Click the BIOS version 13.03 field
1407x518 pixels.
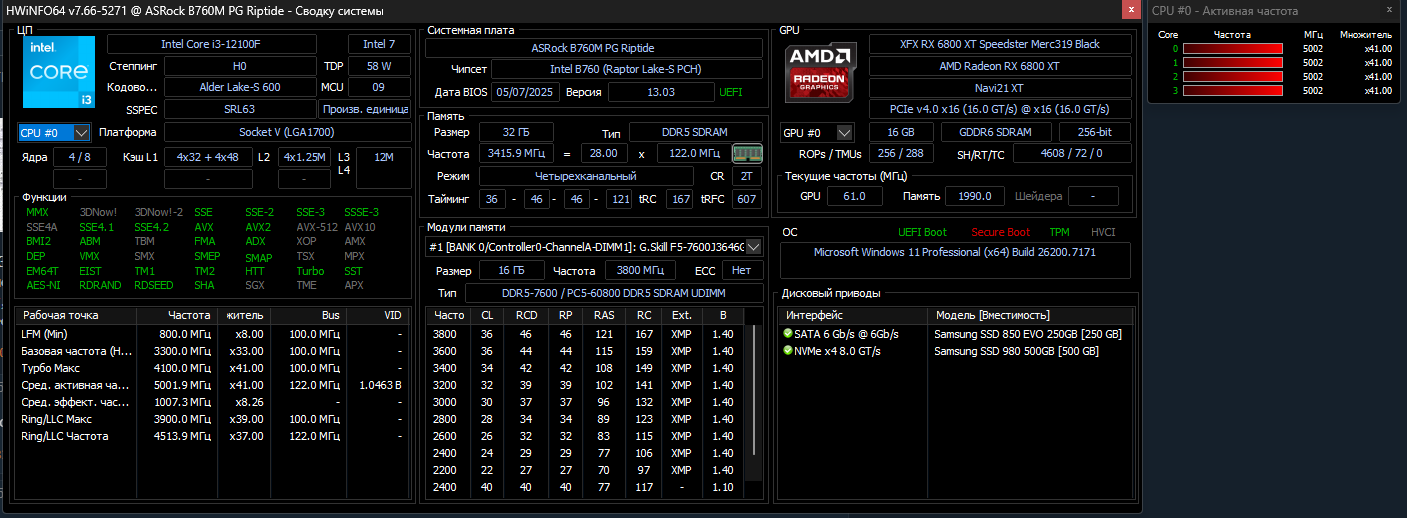point(661,91)
